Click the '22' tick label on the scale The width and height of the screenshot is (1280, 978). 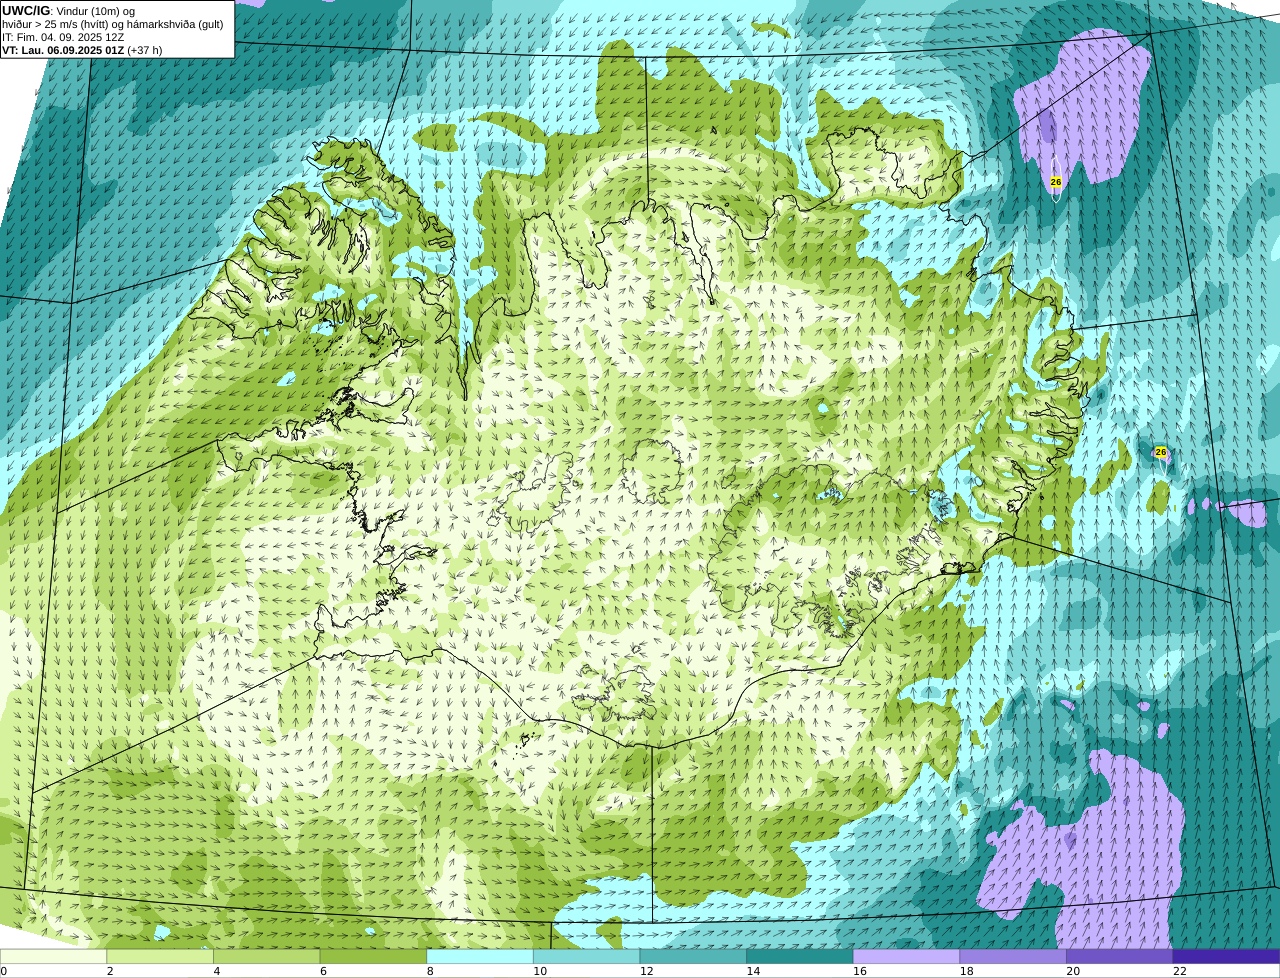pos(1180,971)
